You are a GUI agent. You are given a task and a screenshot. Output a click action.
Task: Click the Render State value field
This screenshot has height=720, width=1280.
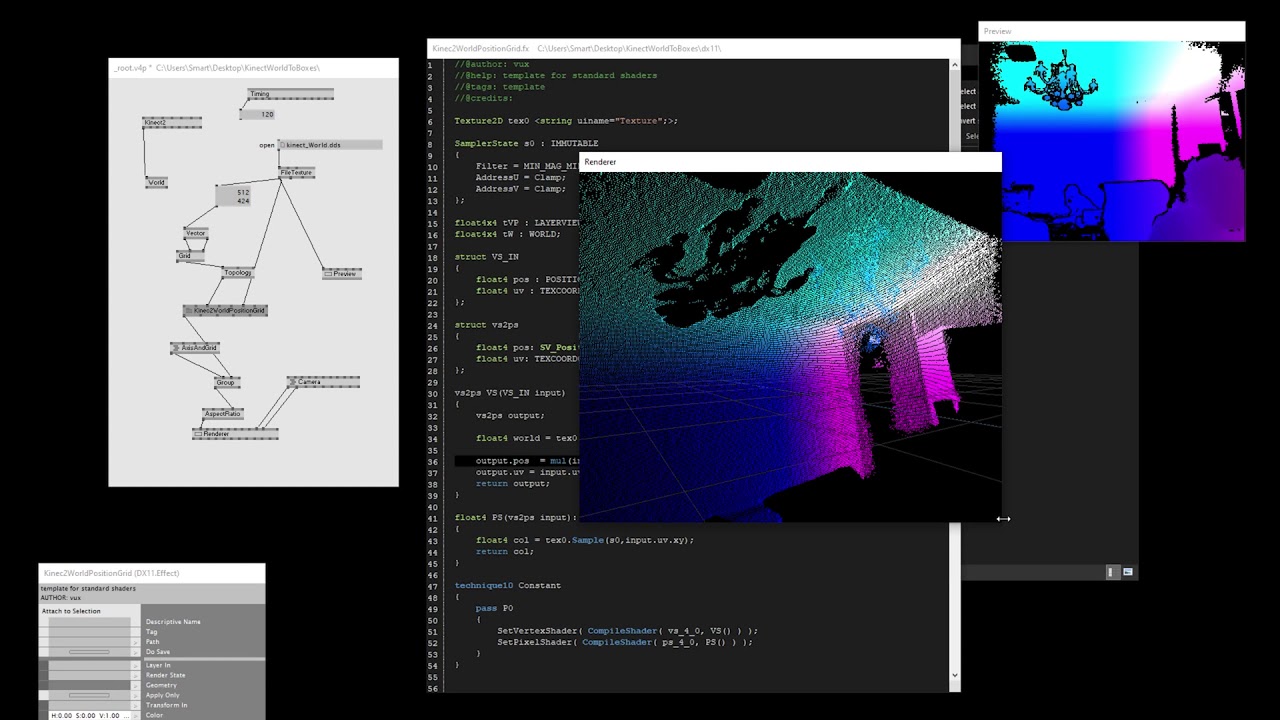click(x=89, y=675)
